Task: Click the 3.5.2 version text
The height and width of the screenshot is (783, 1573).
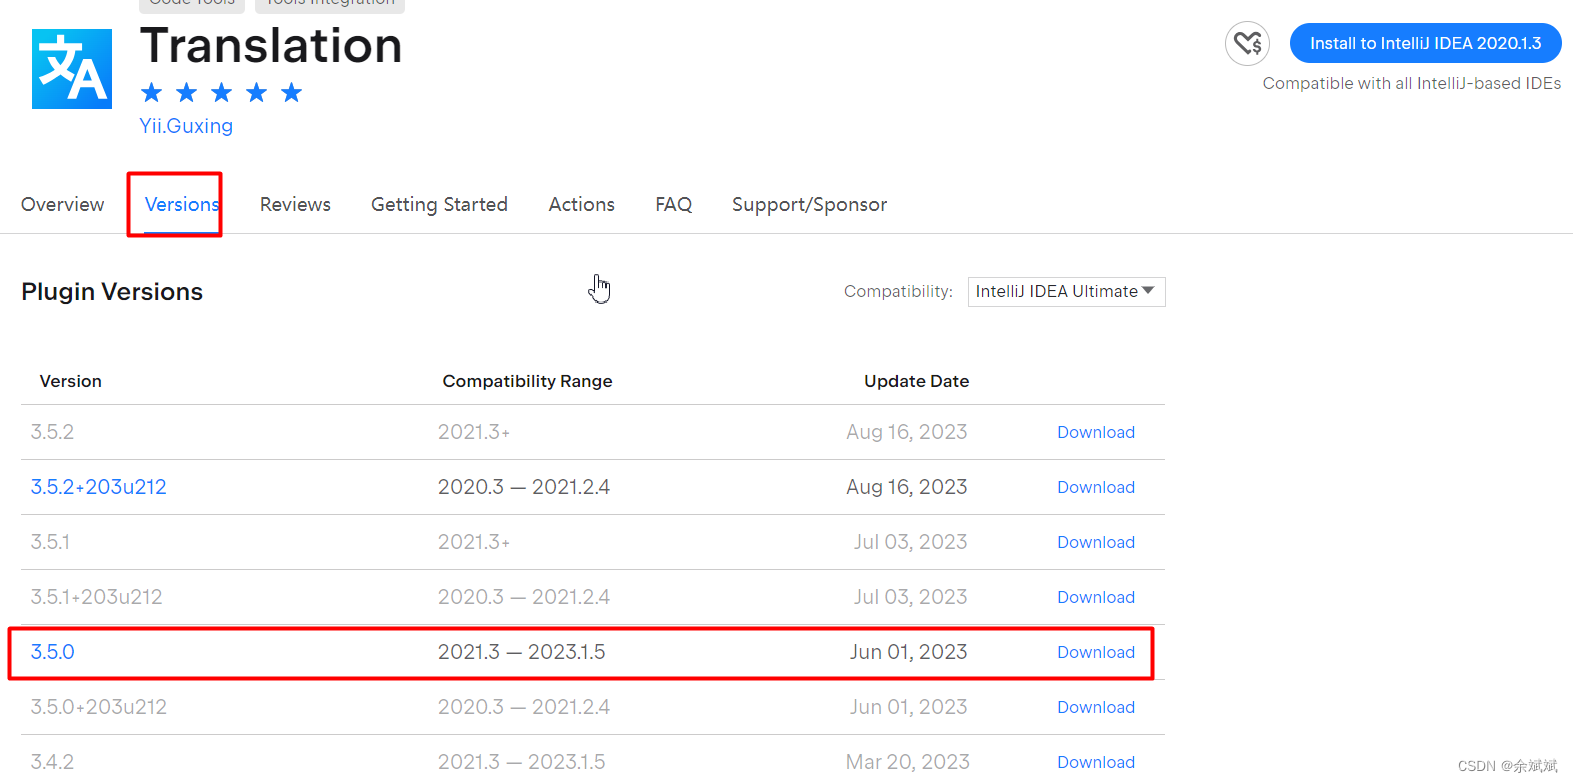Action: [52, 432]
